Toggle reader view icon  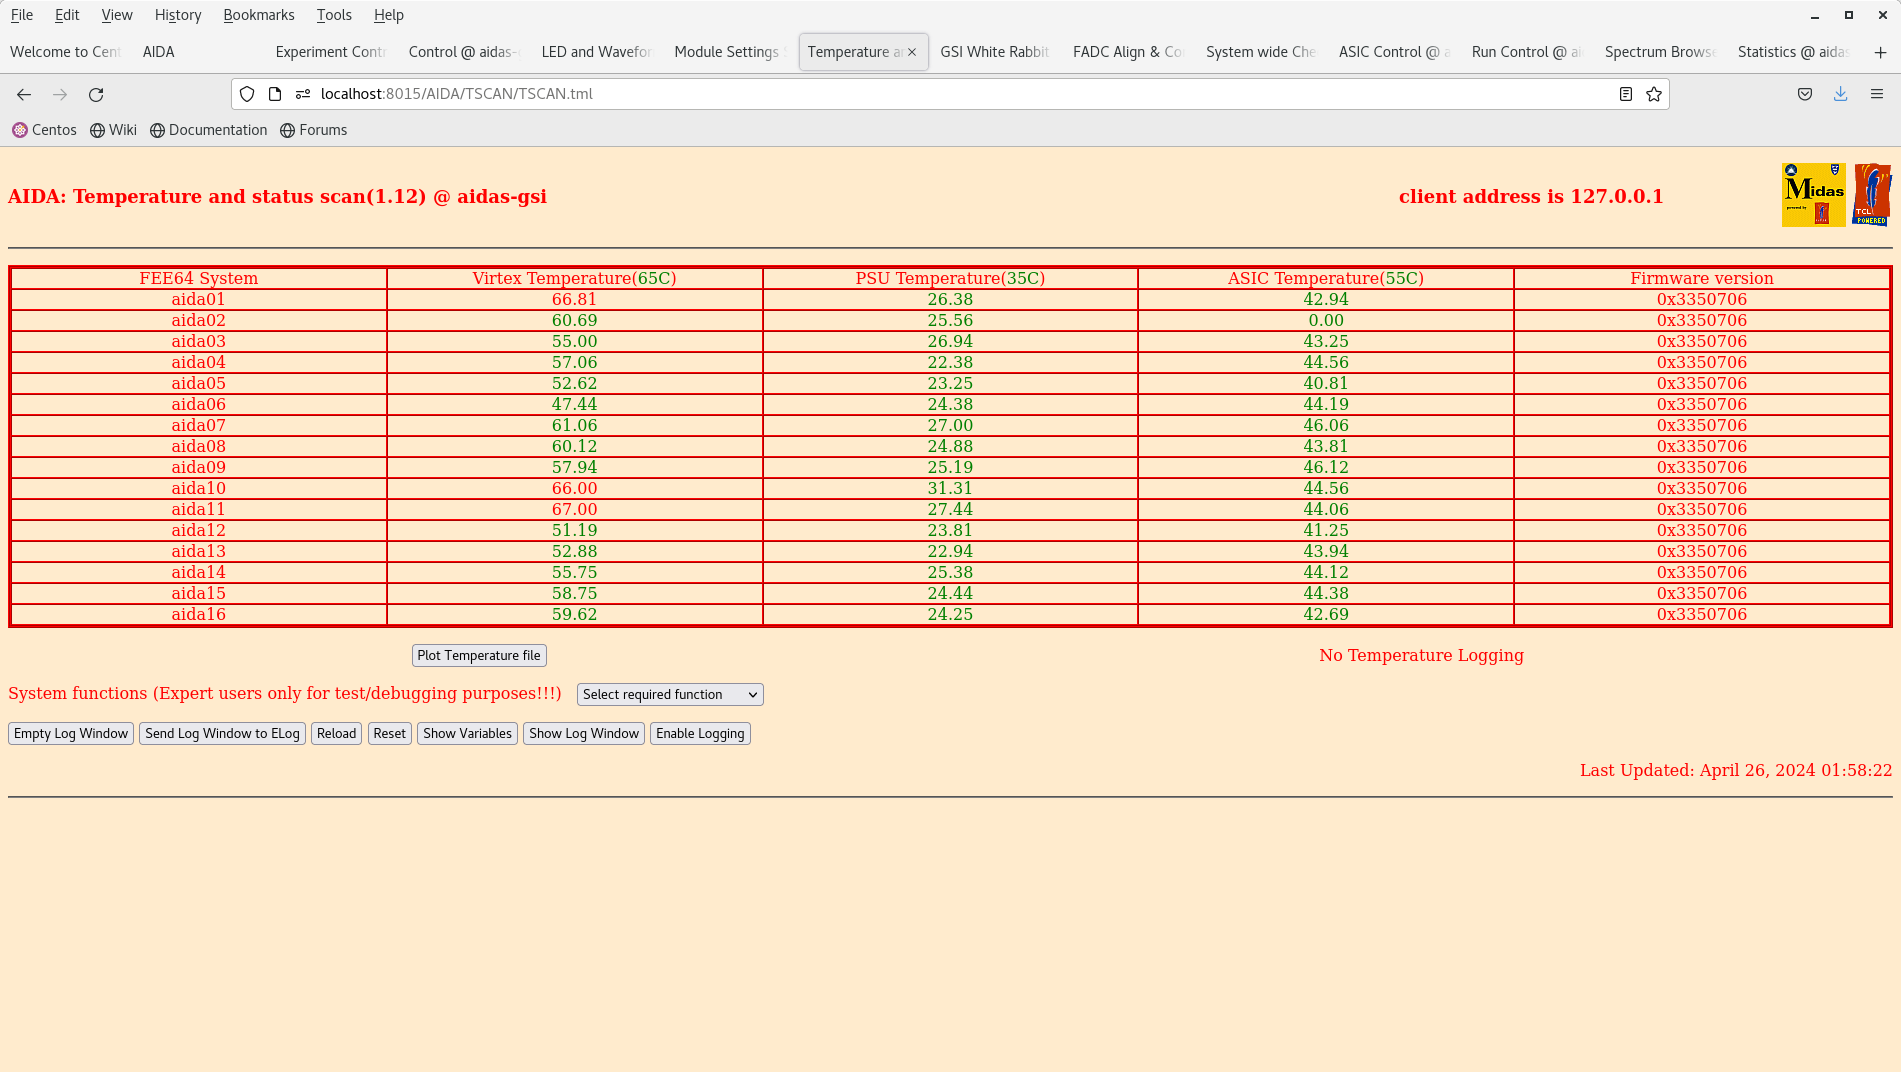click(1626, 94)
